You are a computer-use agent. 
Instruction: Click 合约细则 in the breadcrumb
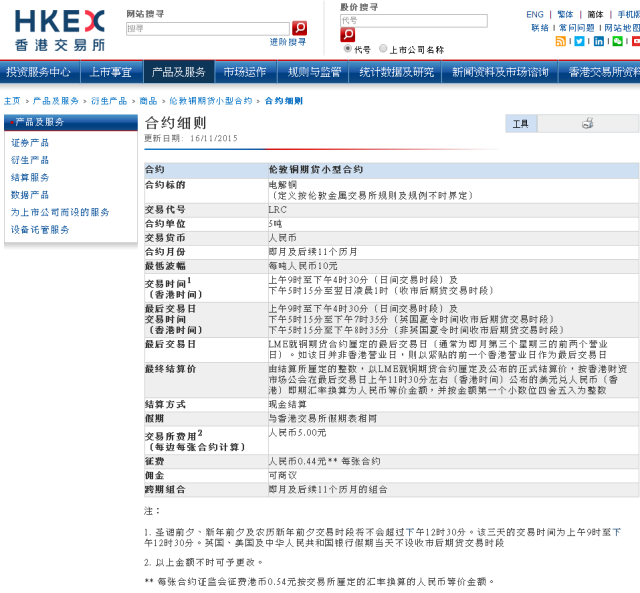284,101
